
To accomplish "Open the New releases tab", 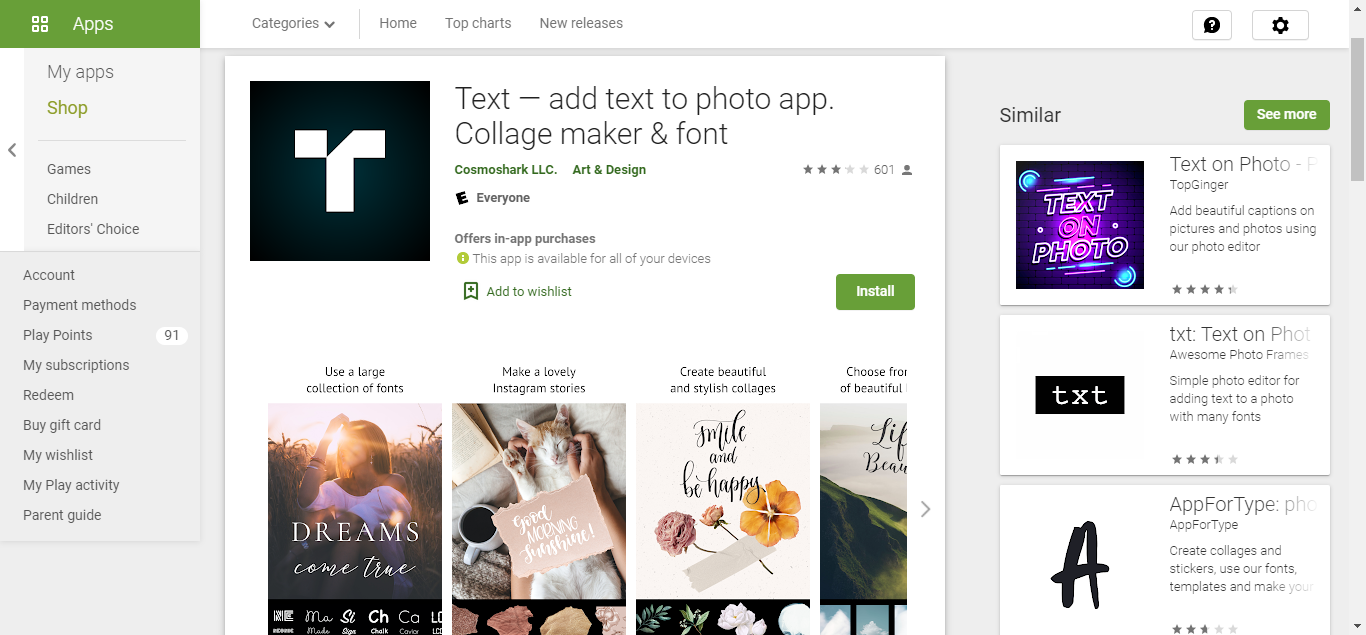I will pos(581,23).
